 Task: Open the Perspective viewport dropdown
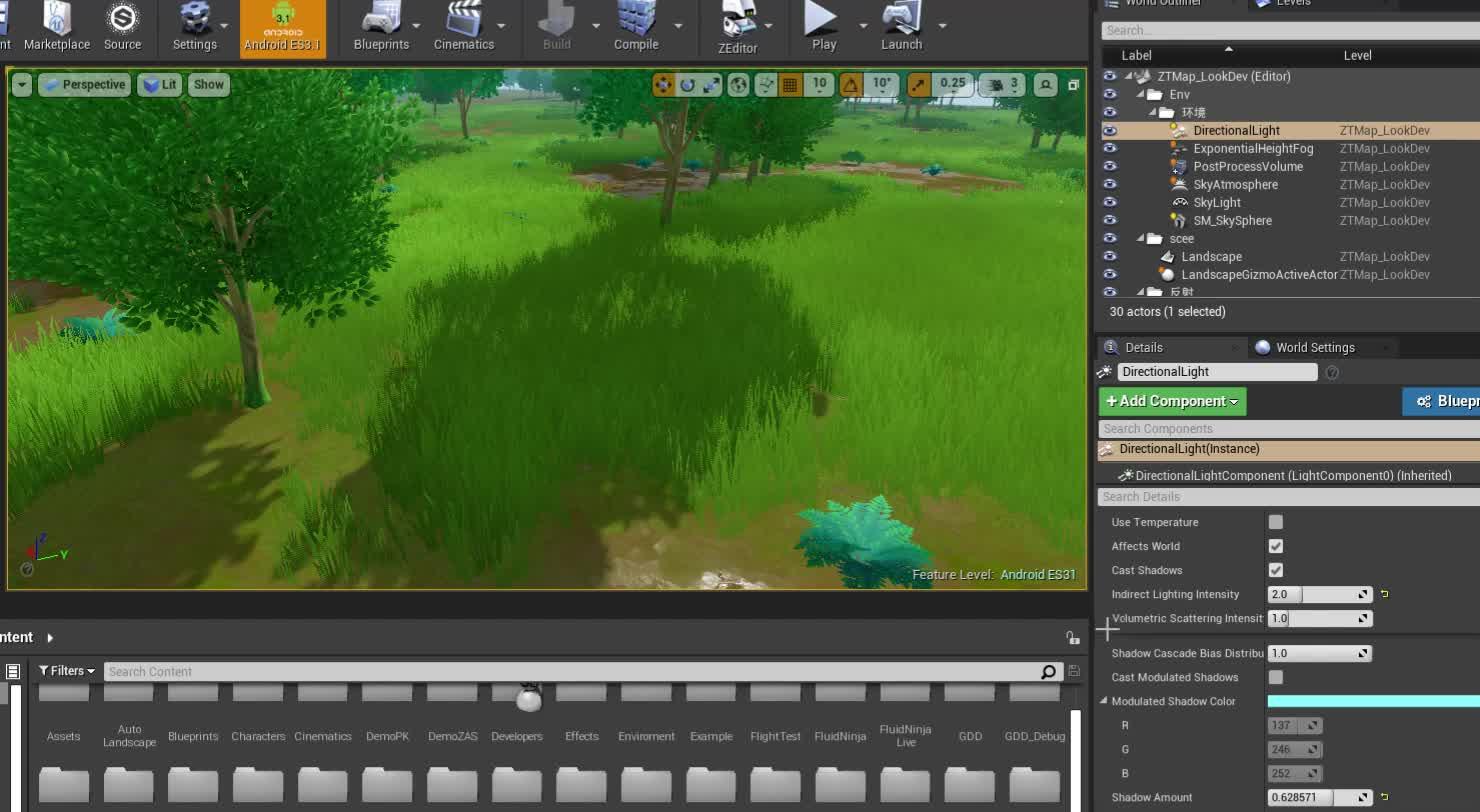[x=84, y=85]
